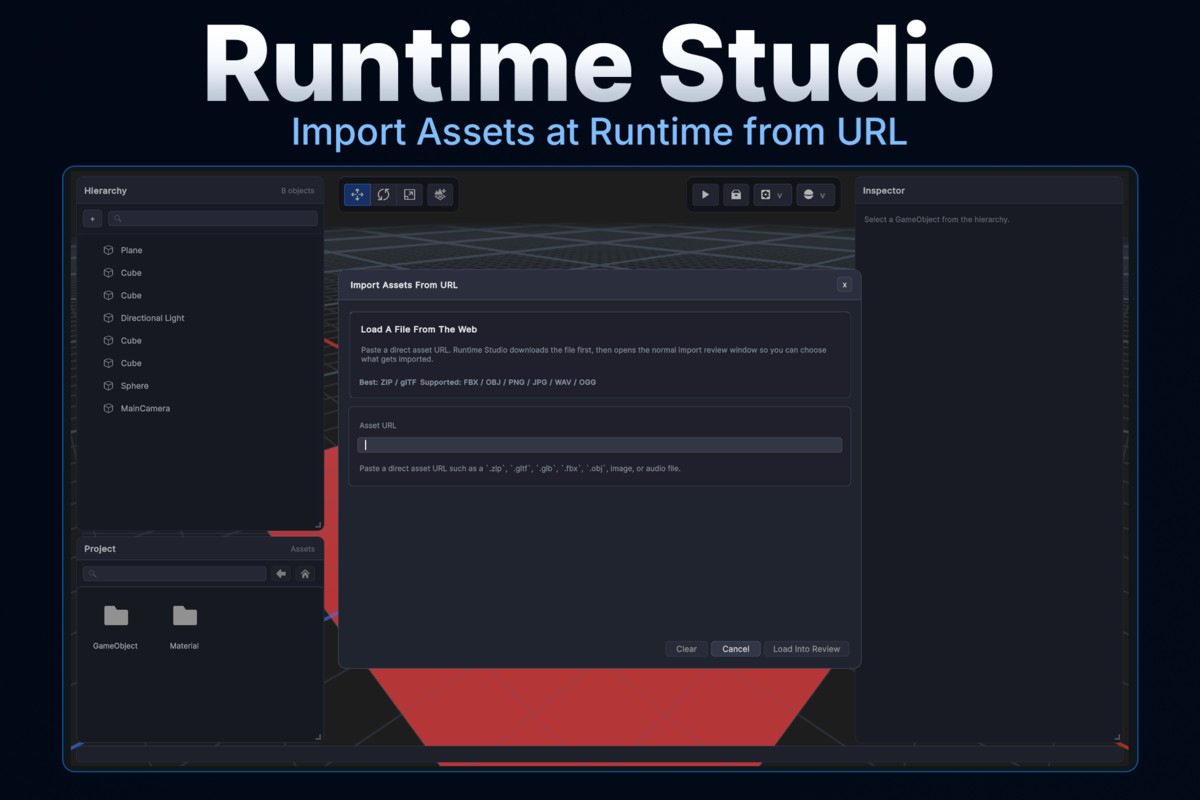Click the 'Assets' breadcrumb in Project panel
Screen dimensions: 1200x800
(303, 549)
